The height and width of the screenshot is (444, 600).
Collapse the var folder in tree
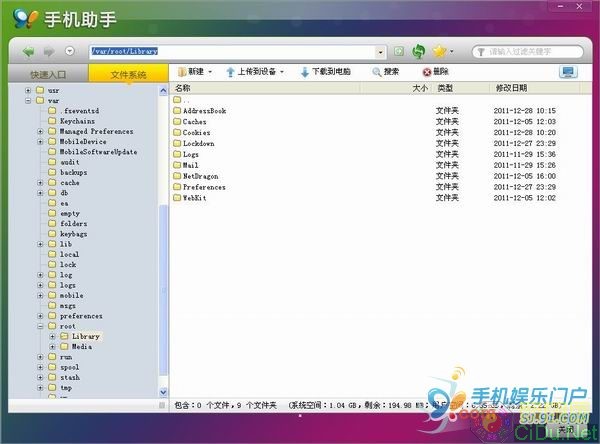point(28,100)
